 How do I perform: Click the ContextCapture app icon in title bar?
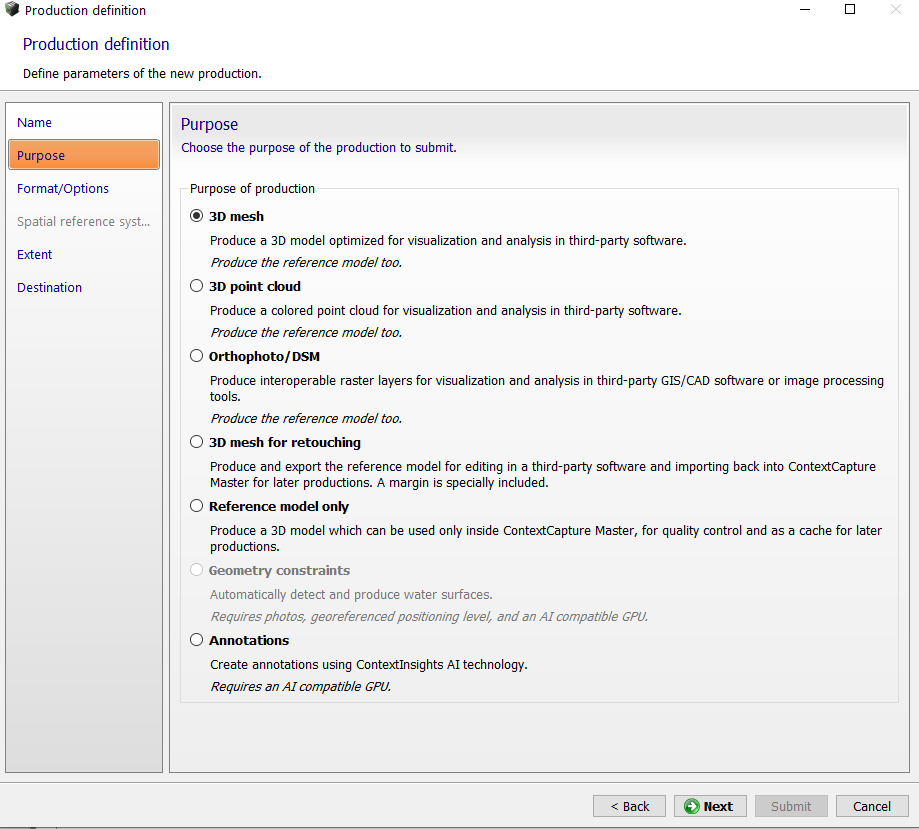tap(12, 10)
